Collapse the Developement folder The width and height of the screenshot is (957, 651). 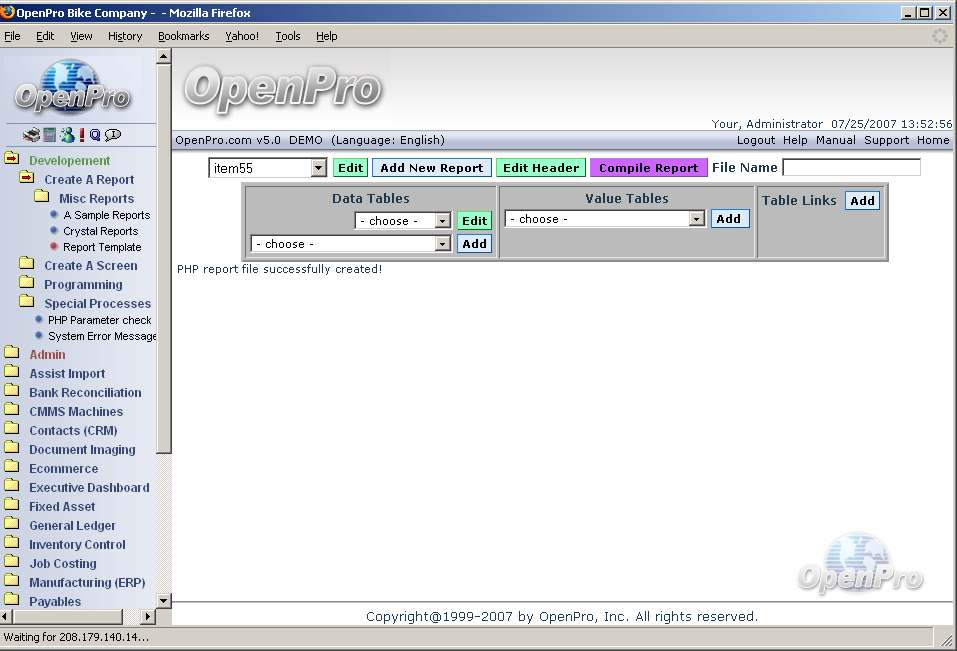click(x=12, y=160)
